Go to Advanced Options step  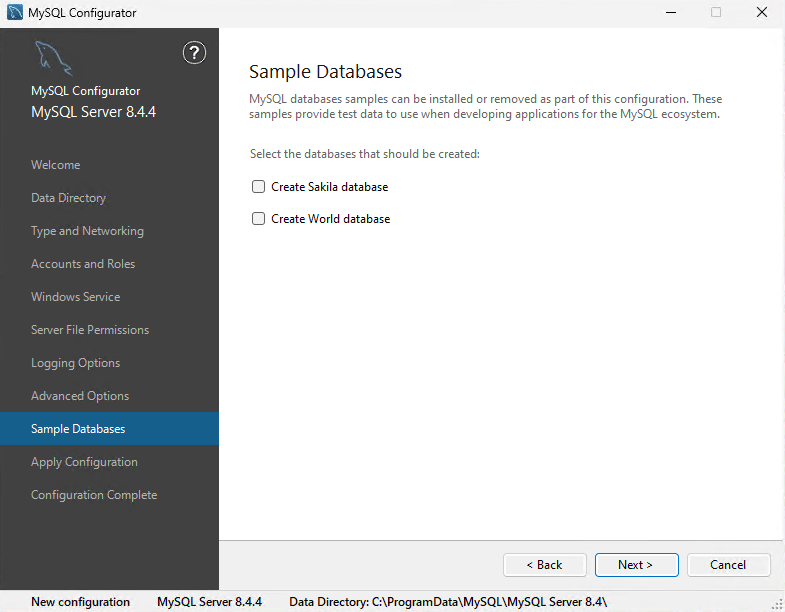(80, 396)
